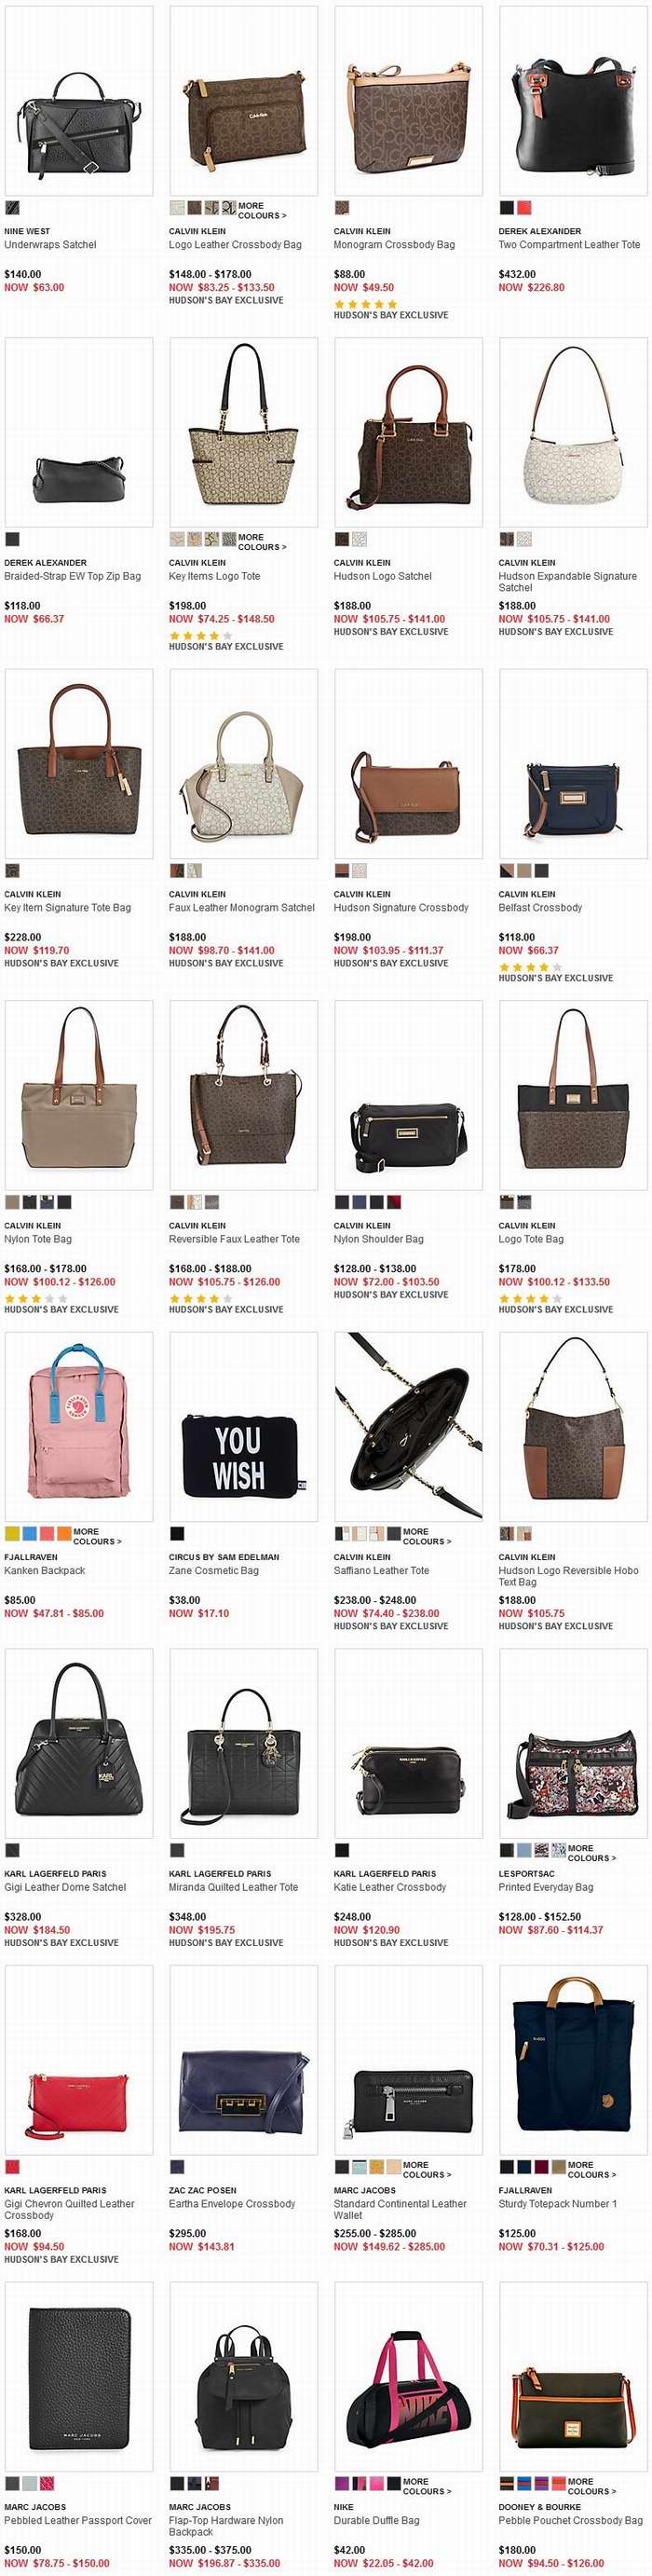Select red swatch for Gigi Chevron Quilted Crossbody

click(12, 2167)
